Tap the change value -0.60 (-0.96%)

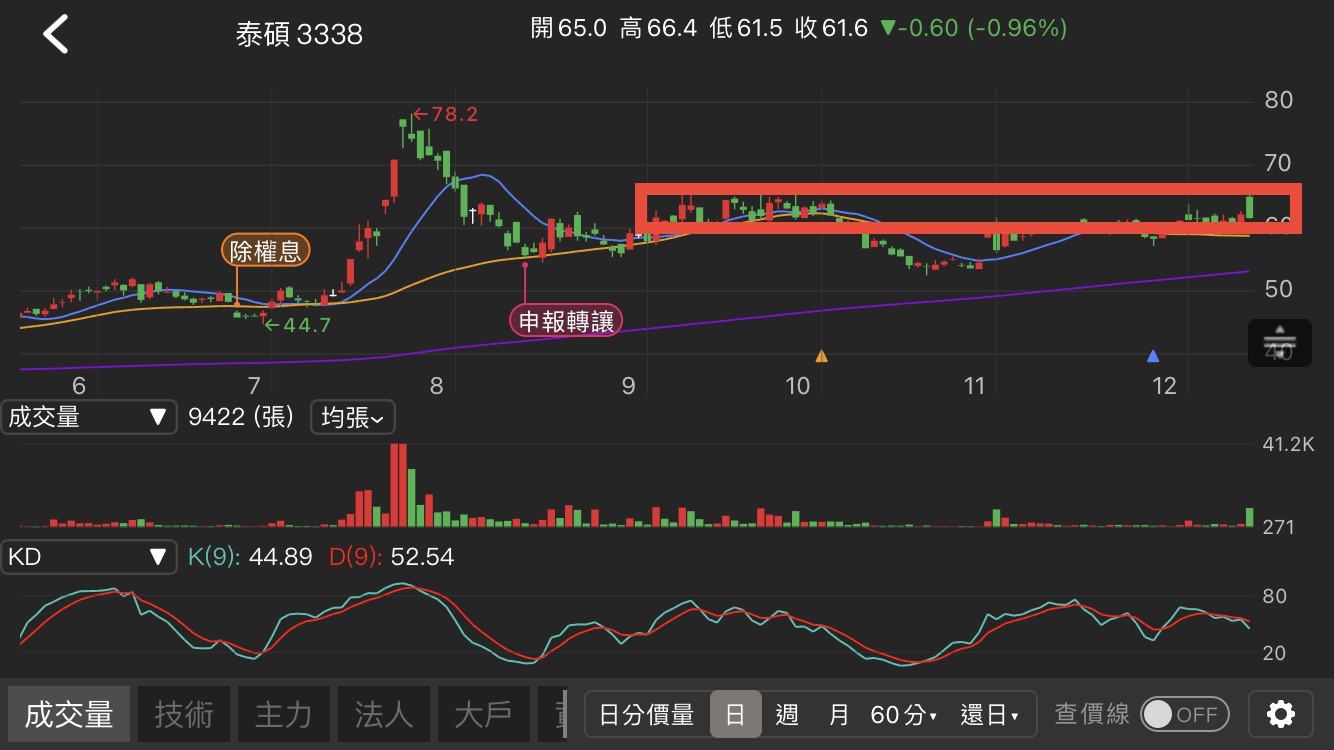click(x=973, y=28)
